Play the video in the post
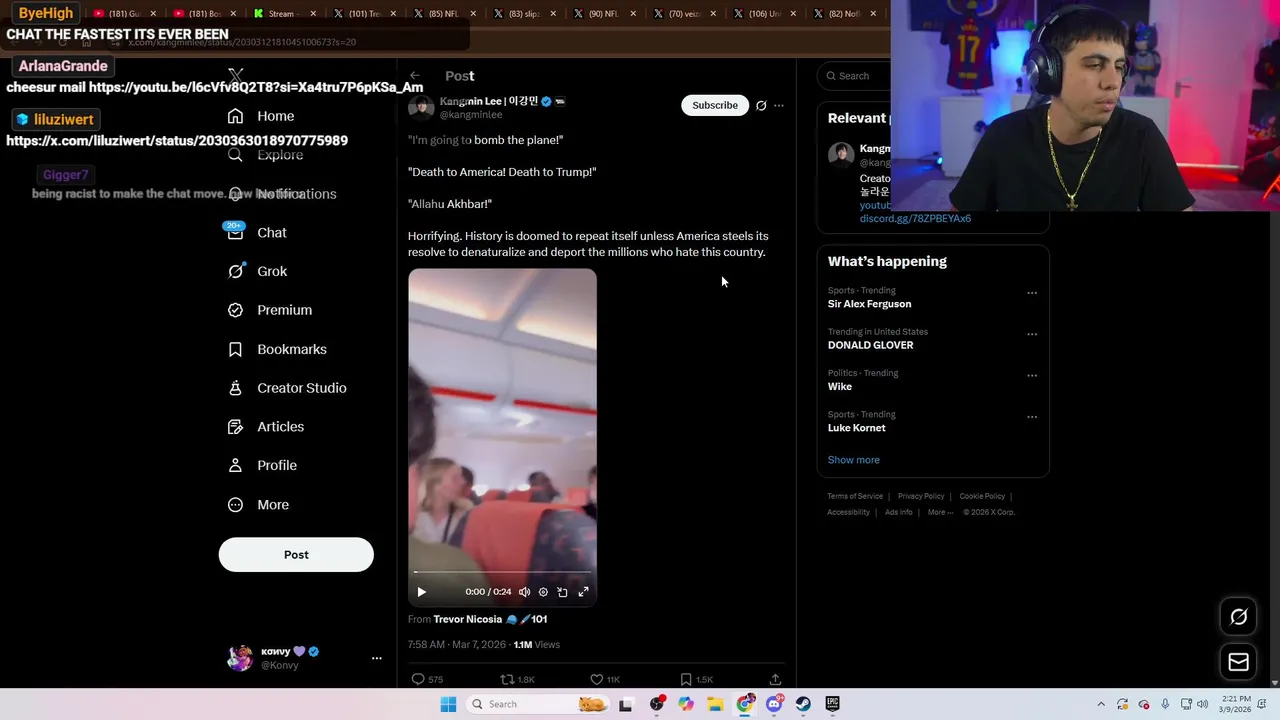Screen dimensions: 1280x720 [421, 592]
